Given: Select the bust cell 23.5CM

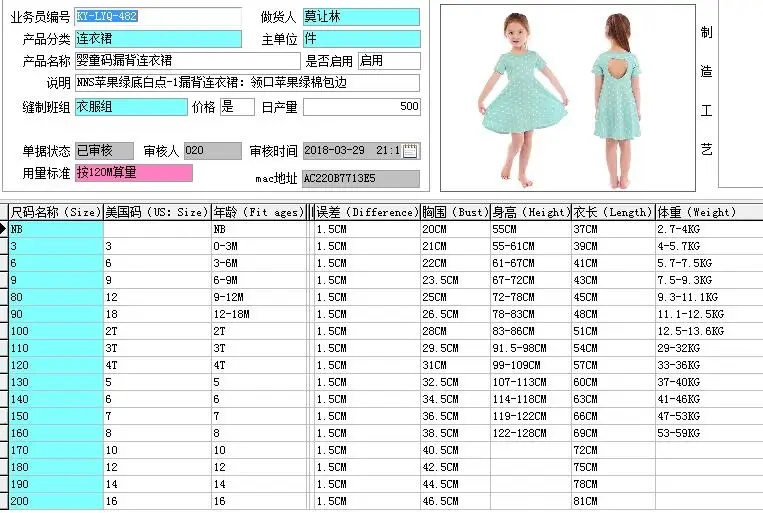Looking at the screenshot, I should pos(455,280).
